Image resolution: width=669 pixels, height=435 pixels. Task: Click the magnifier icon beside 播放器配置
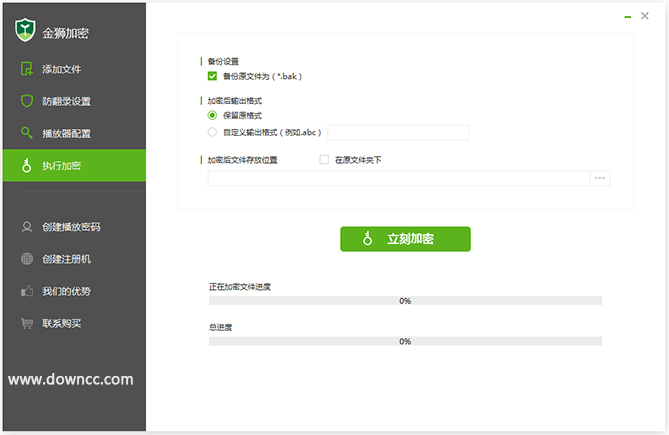point(27,133)
